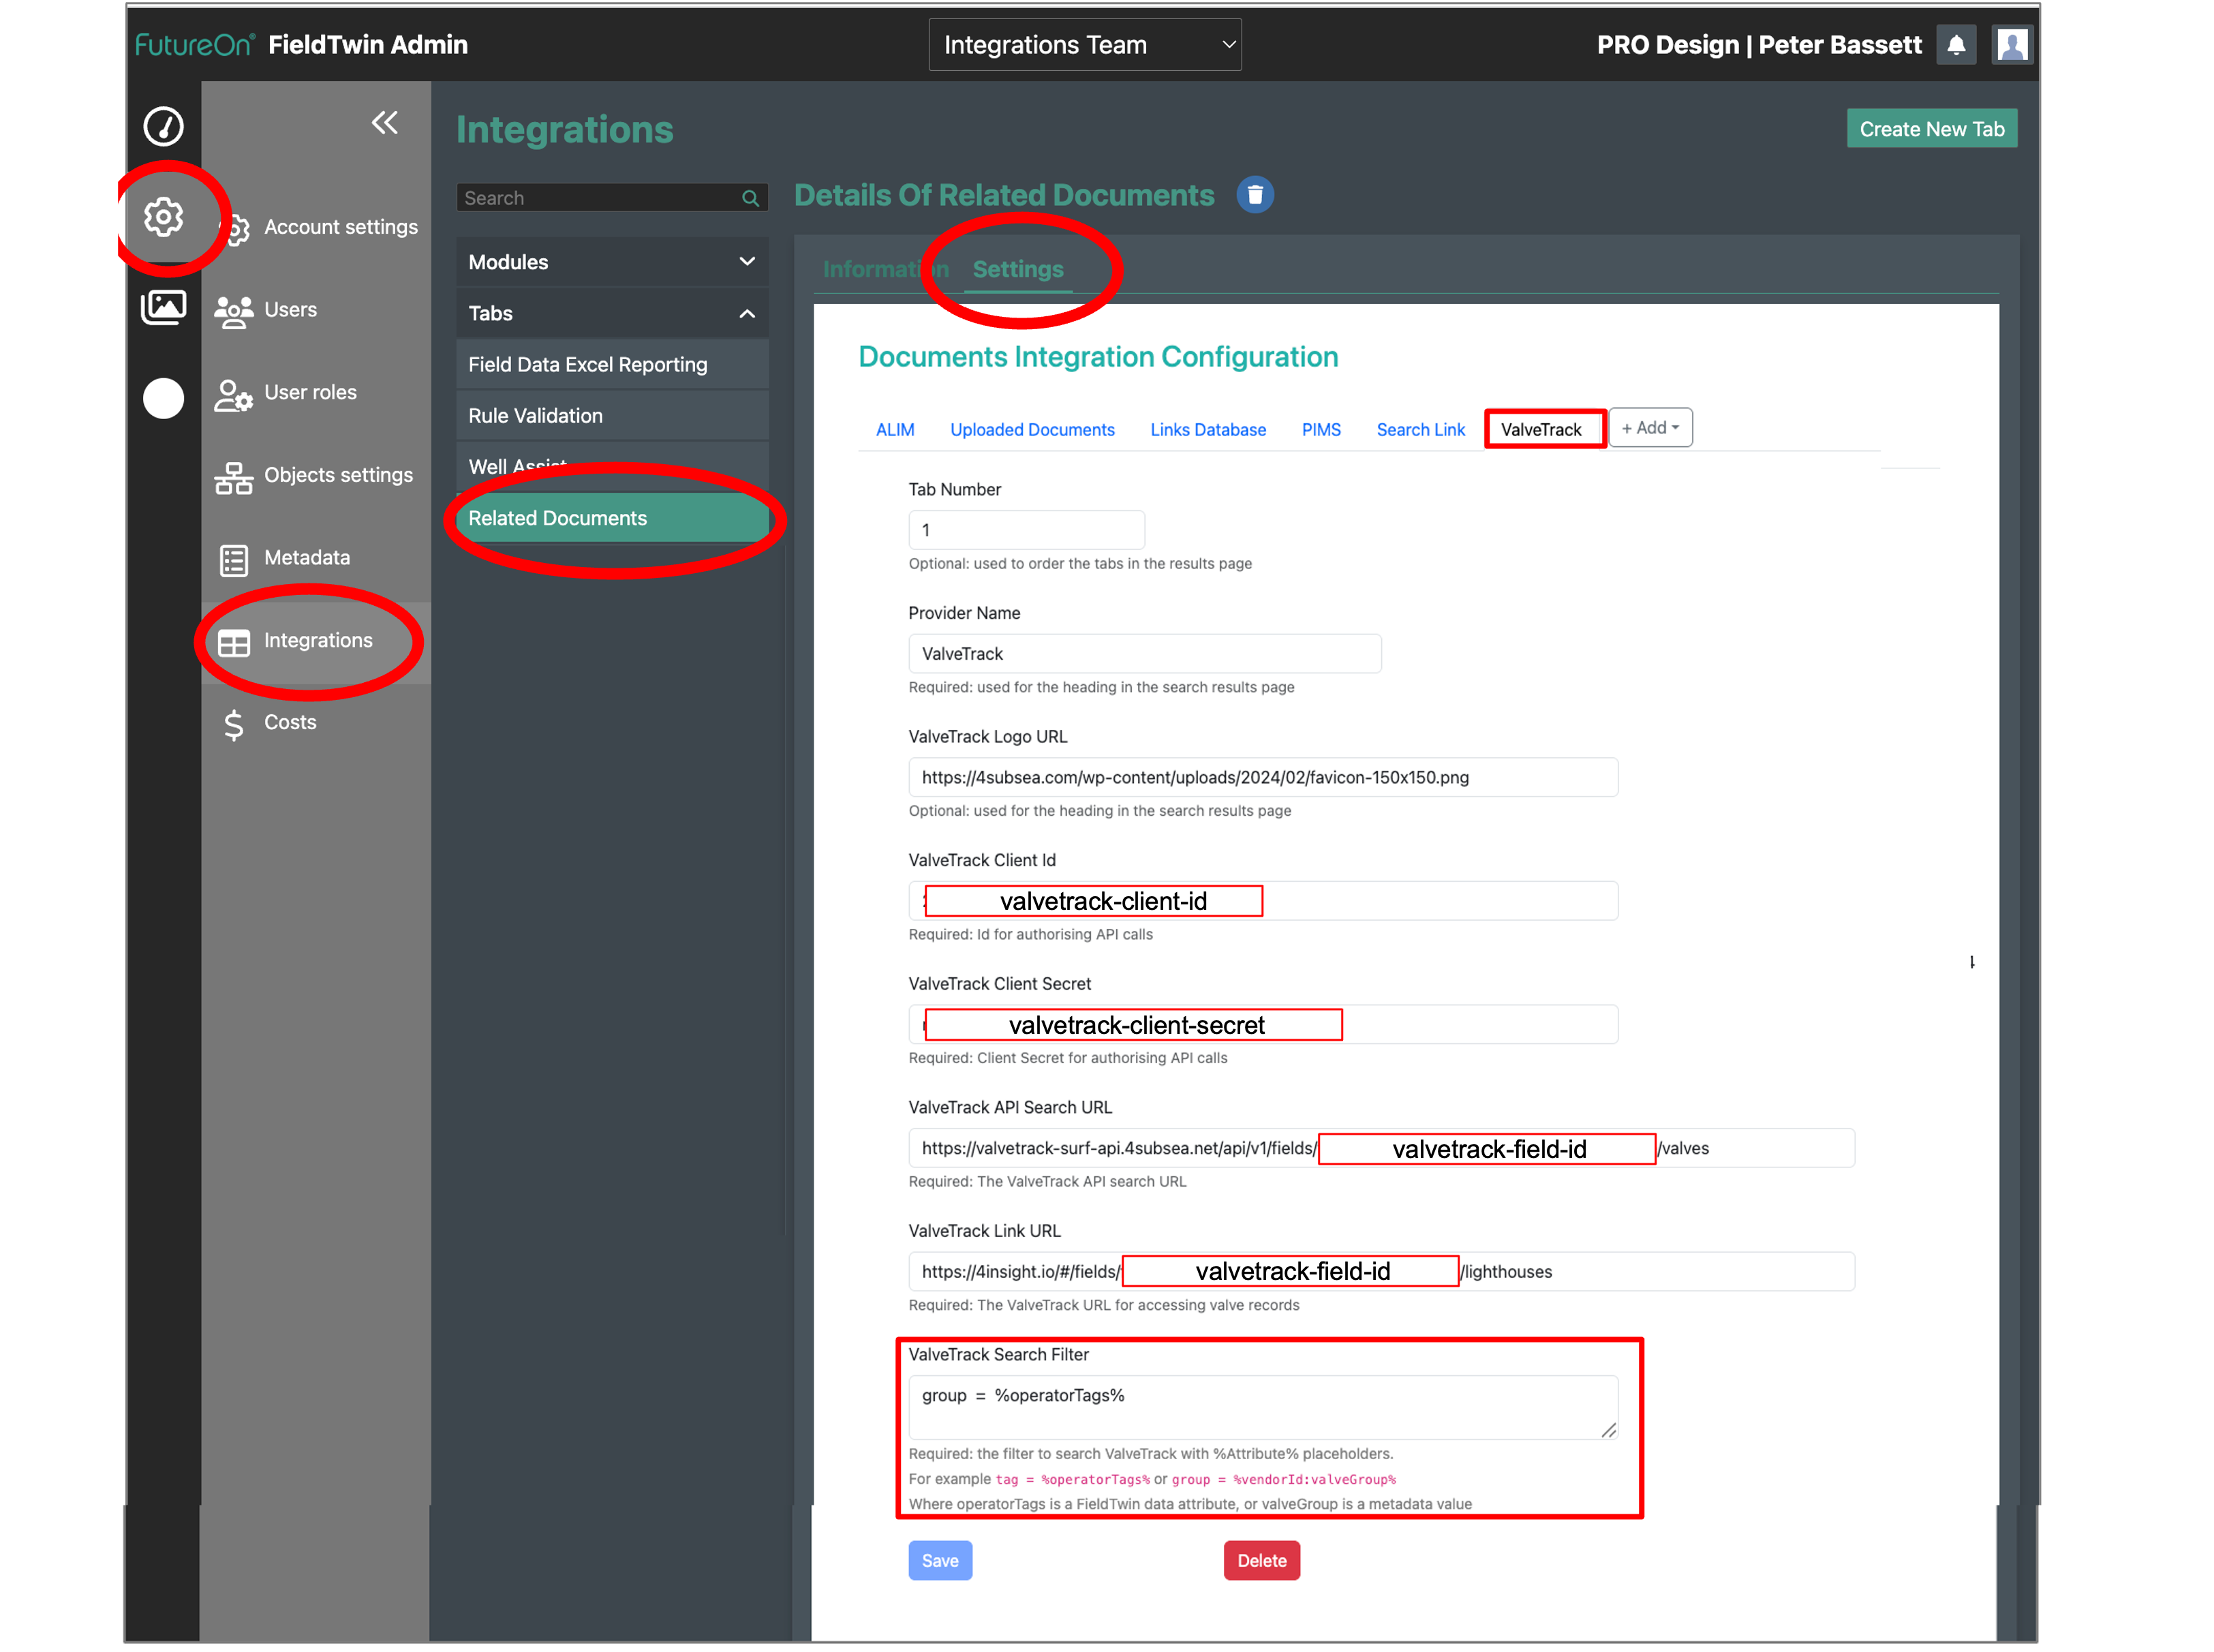Open User roles in sidebar
Image resolution: width=2214 pixels, height=1652 pixels.
[x=310, y=393]
